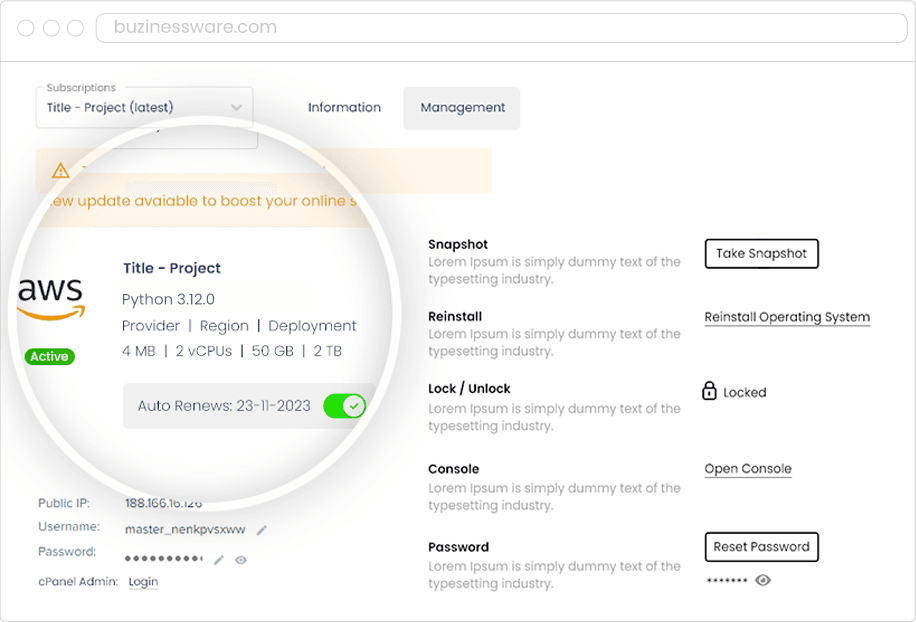Image resolution: width=916 pixels, height=622 pixels.
Task: Click the Take Snapshot button
Action: [761, 254]
